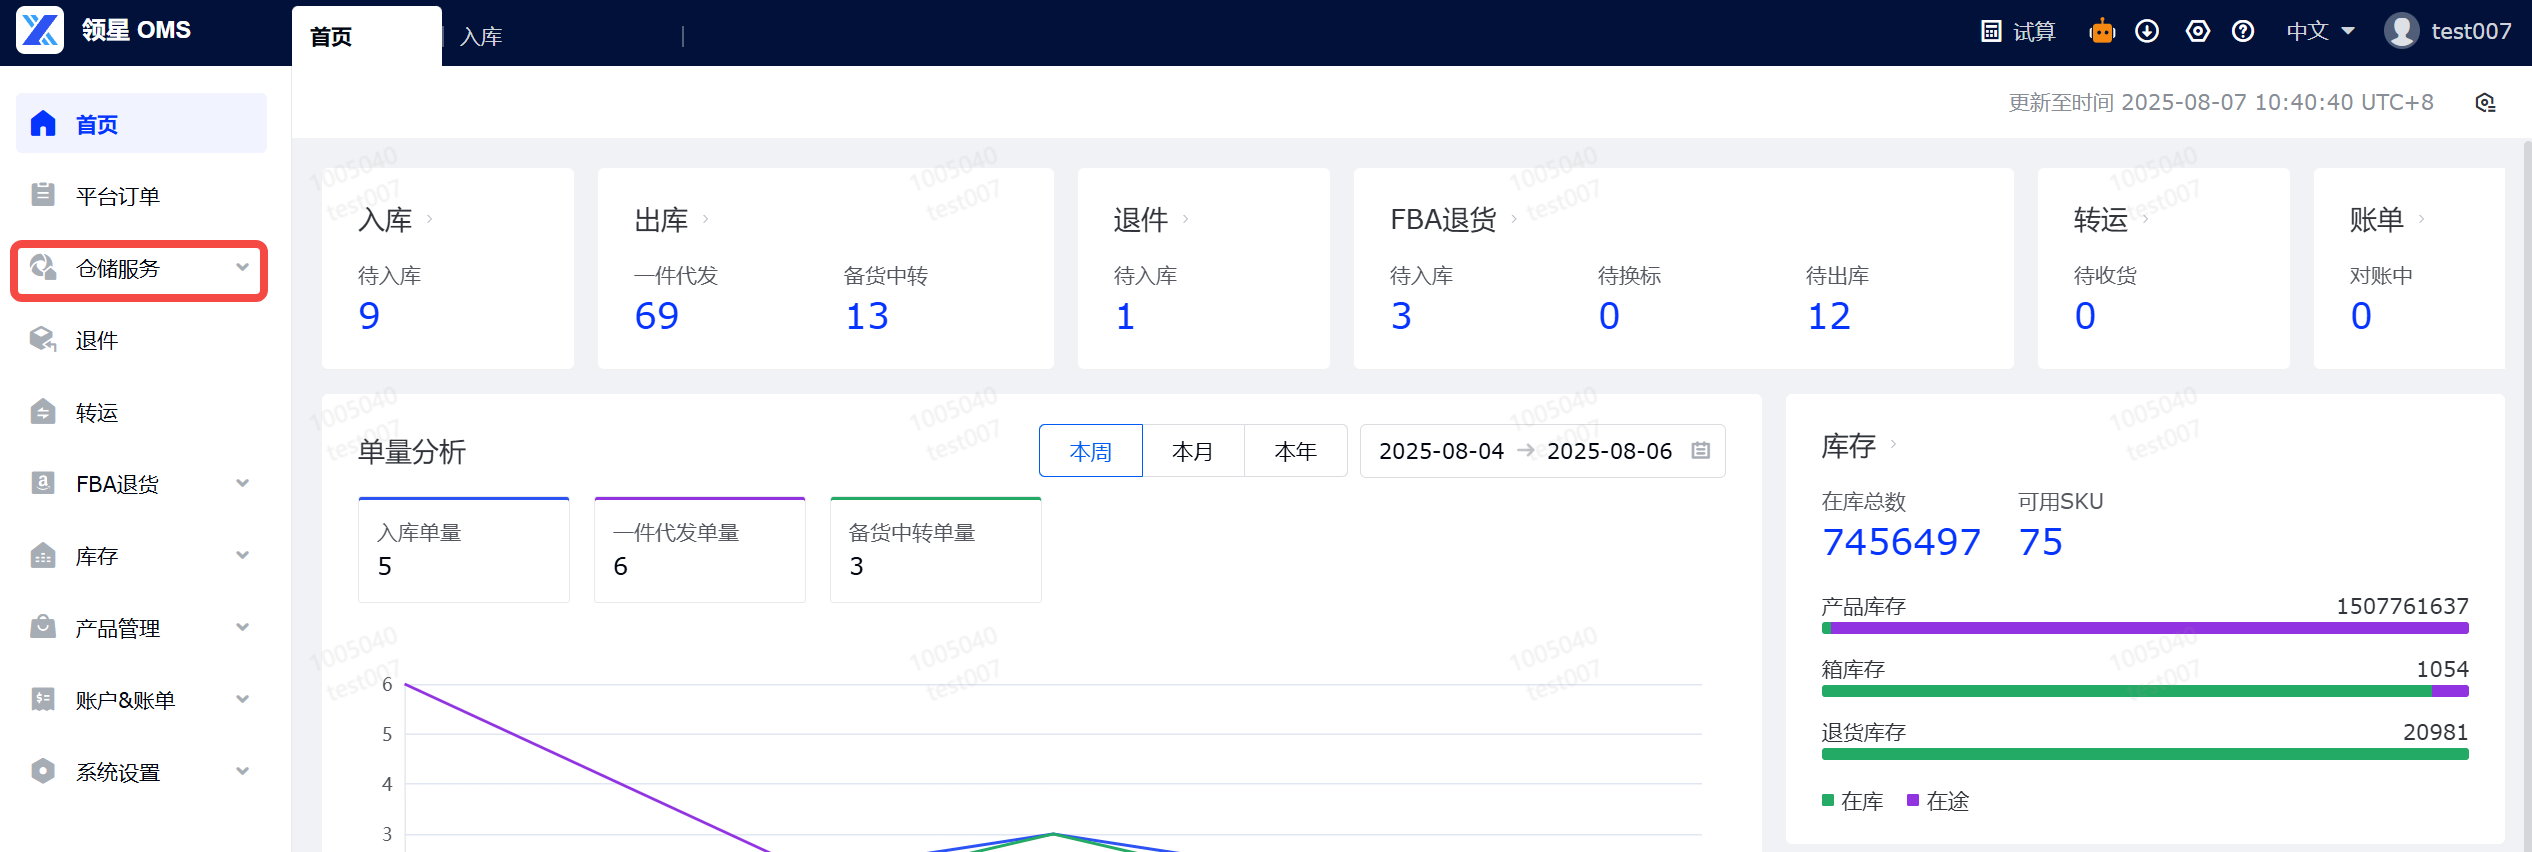Select the 备货中转单量 metric card
The image size is (2532, 852).
[936, 550]
